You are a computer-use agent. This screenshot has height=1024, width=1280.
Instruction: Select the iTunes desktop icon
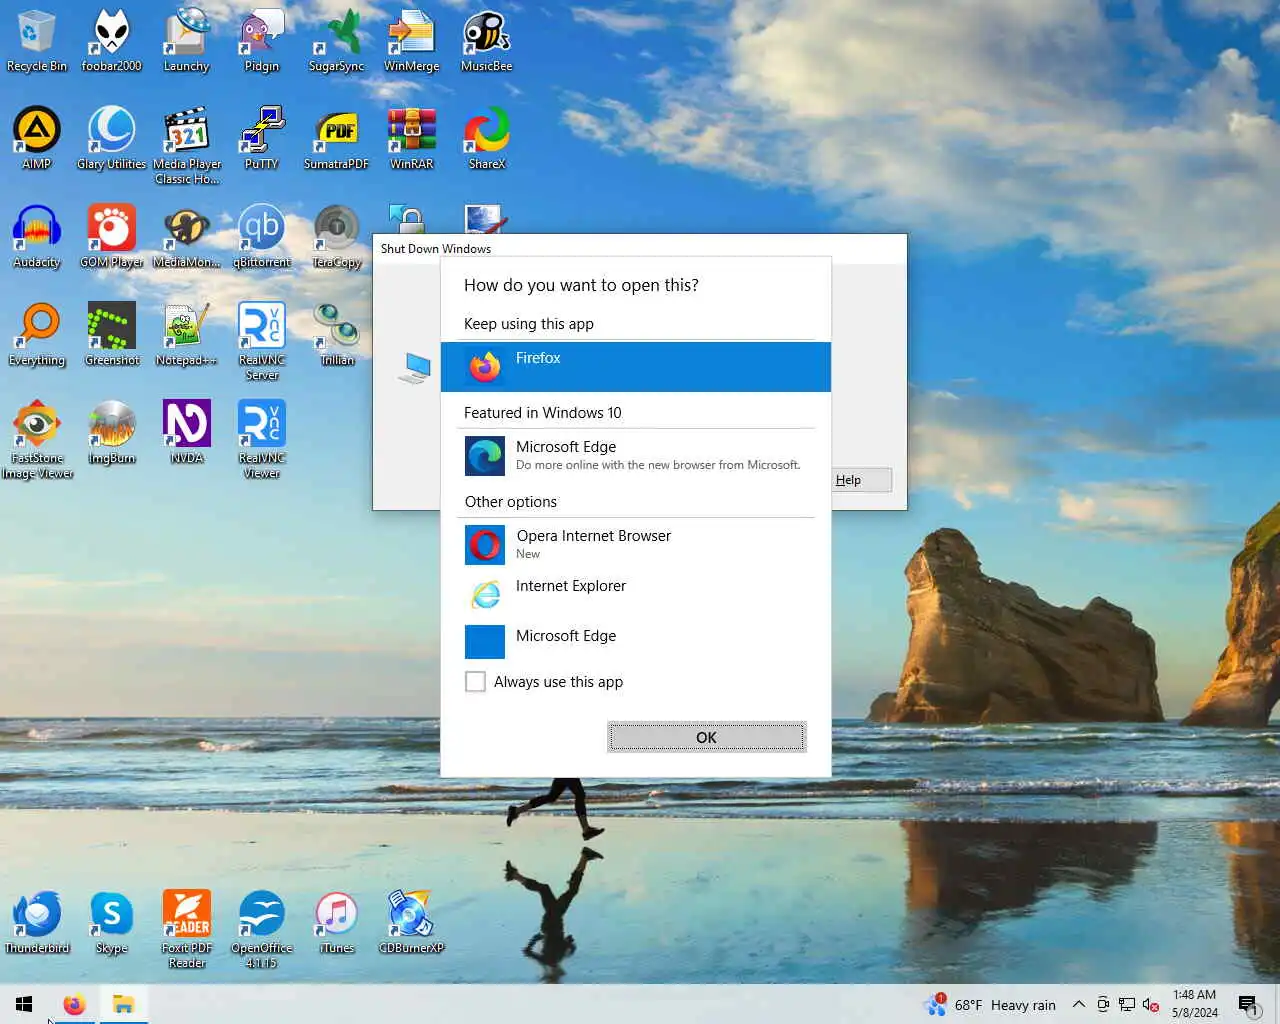[336, 922]
